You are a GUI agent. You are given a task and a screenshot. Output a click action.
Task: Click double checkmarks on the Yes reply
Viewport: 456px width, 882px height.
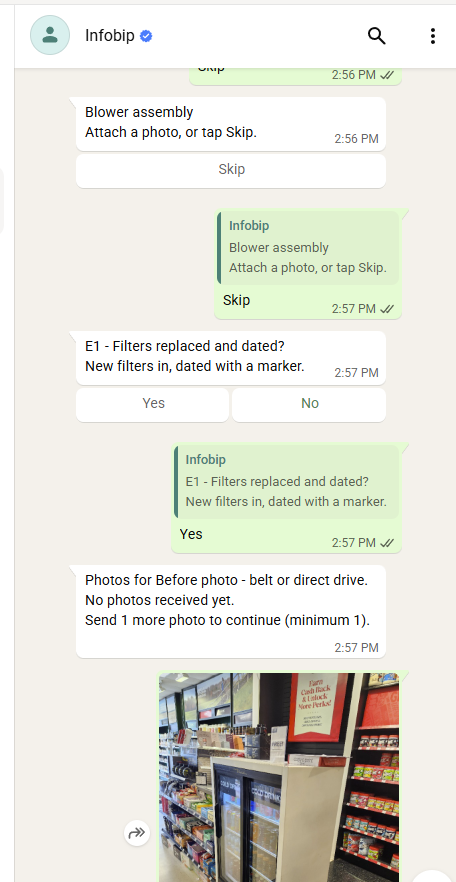[387, 543]
